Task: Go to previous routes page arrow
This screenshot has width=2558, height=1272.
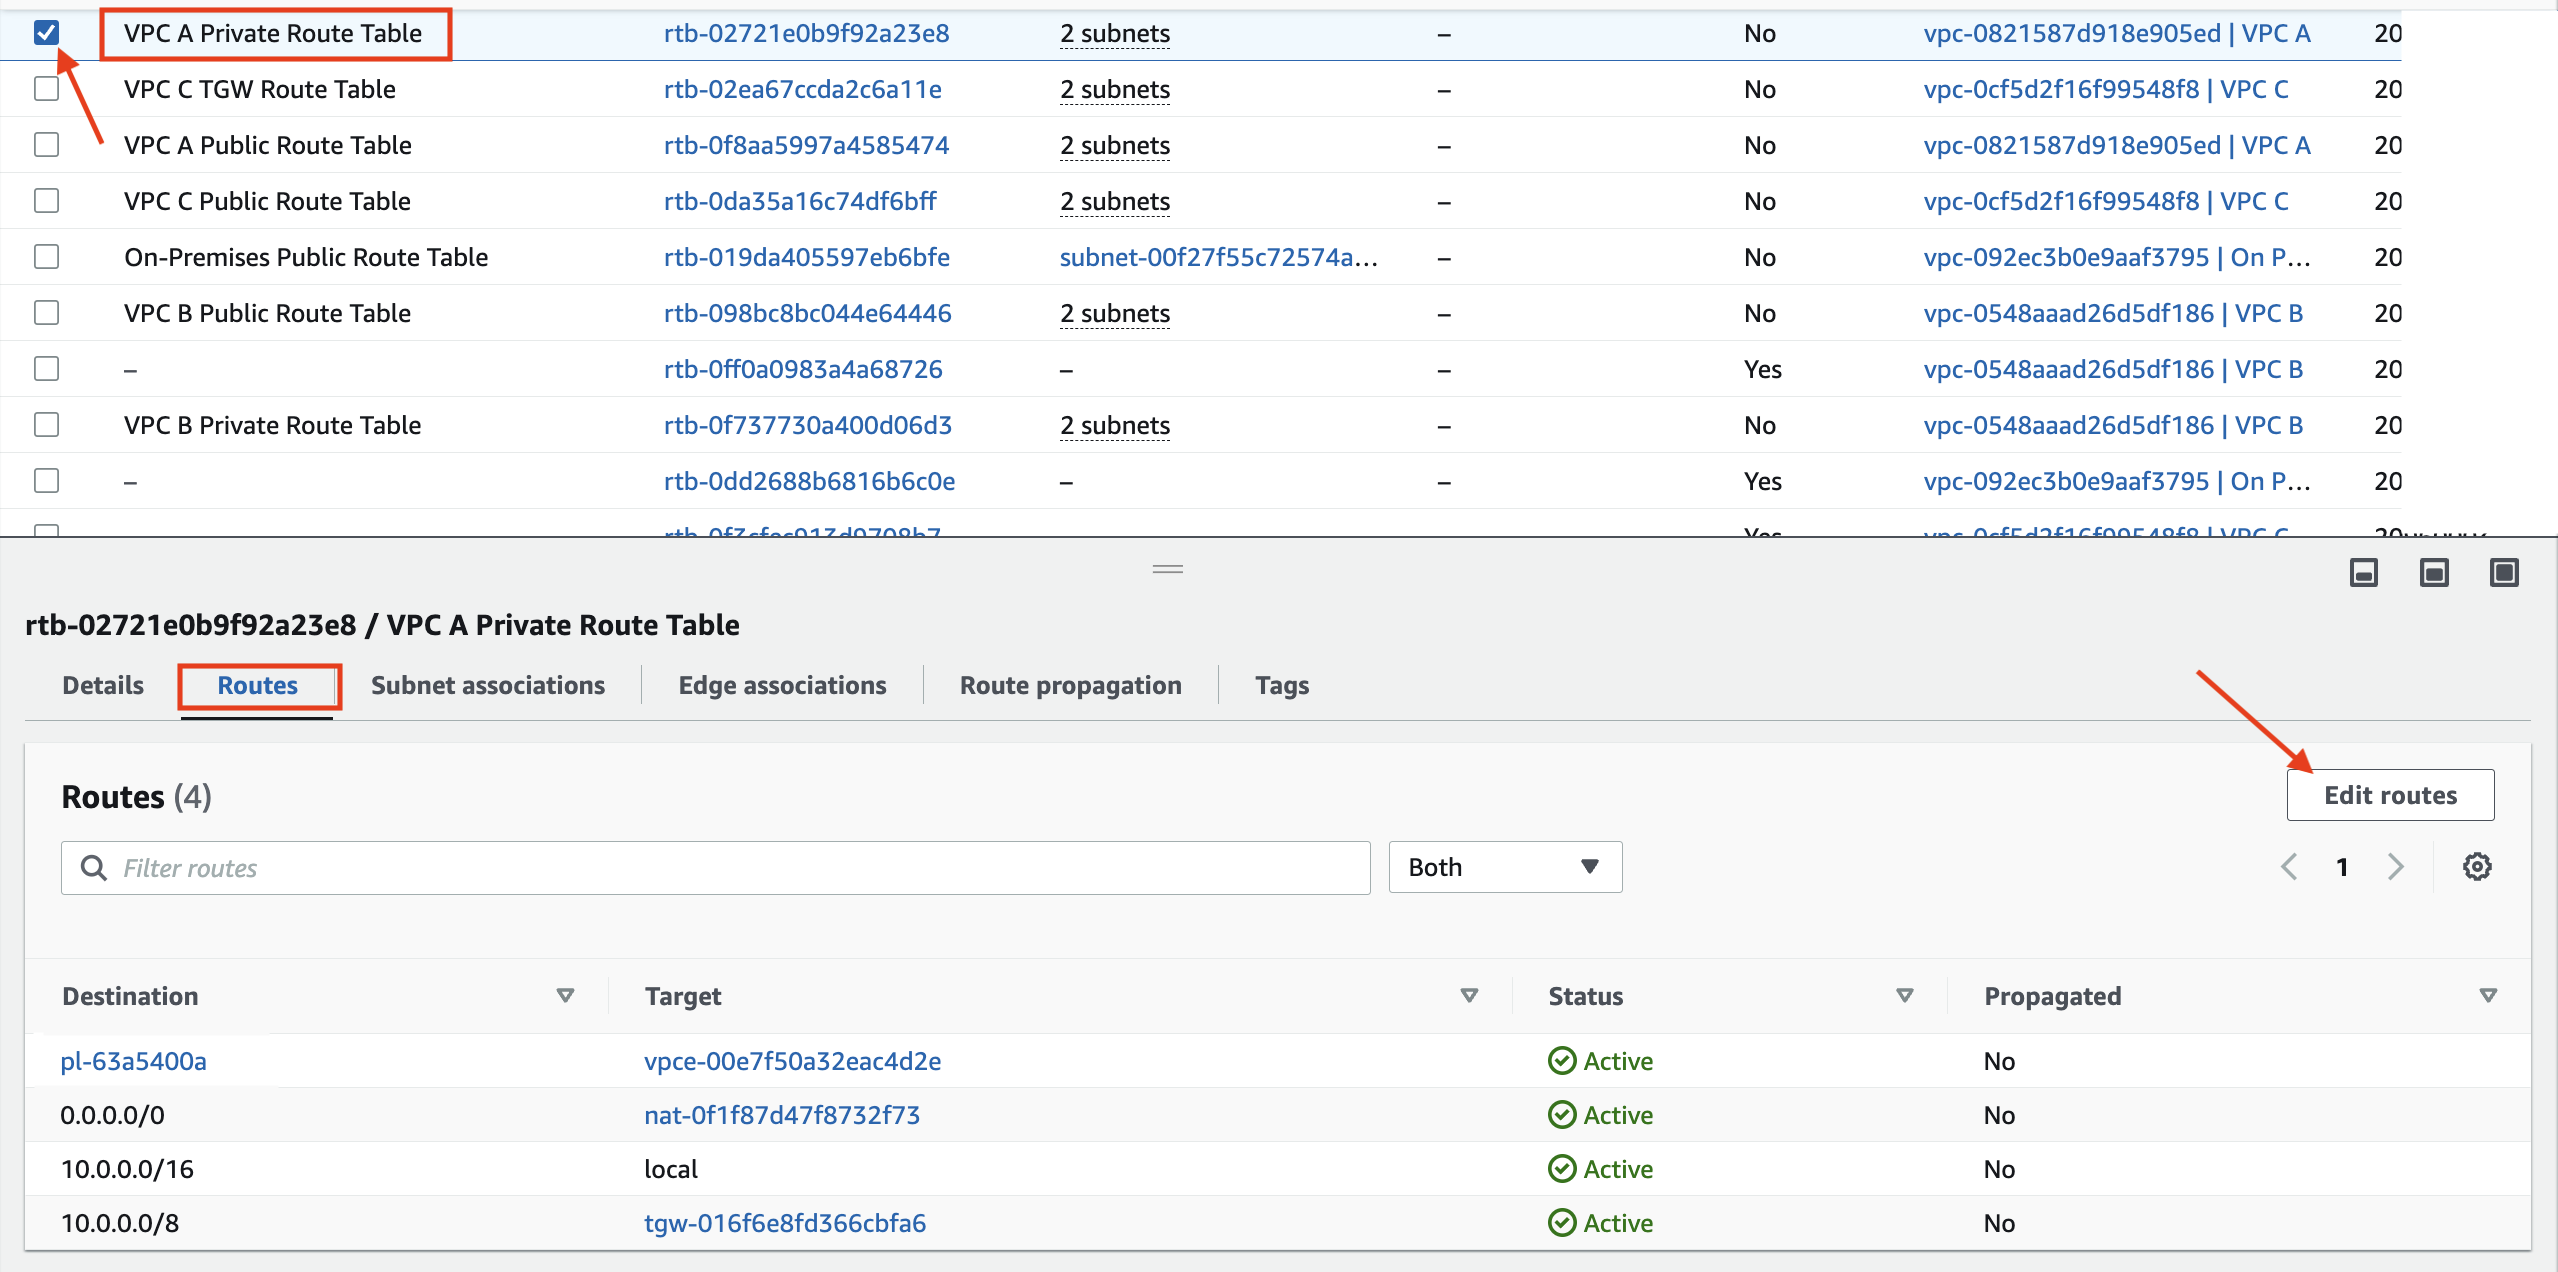Action: pos(2289,867)
